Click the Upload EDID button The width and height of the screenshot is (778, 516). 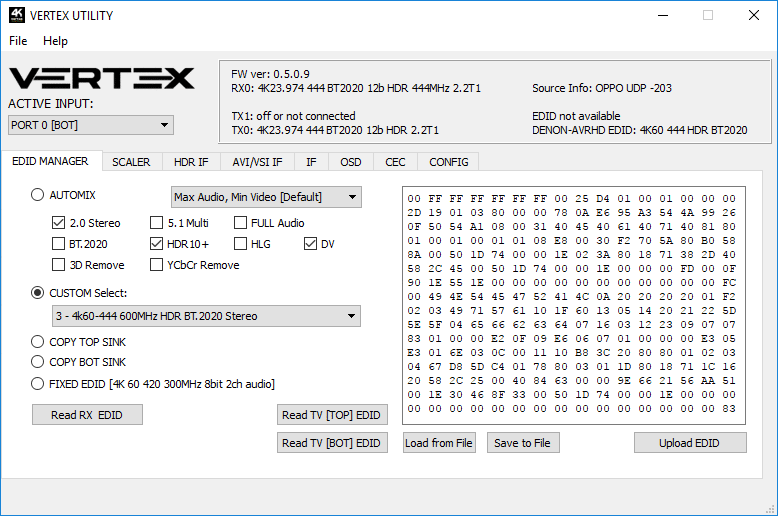tap(690, 443)
